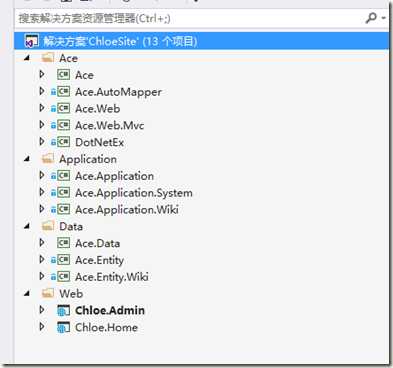Select the DotNetEx project name
Image resolution: width=393 pixels, height=368 pixels.
pos(100,142)
